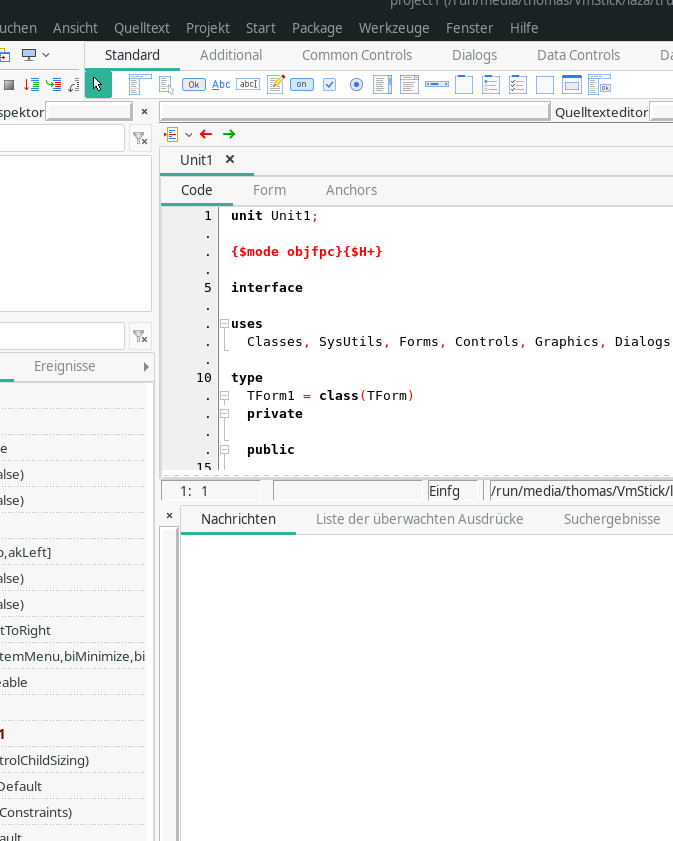Select the arrow selection tool in palette
The width and height of the screenshot is (673, 841).
click(x=98, y=84)
